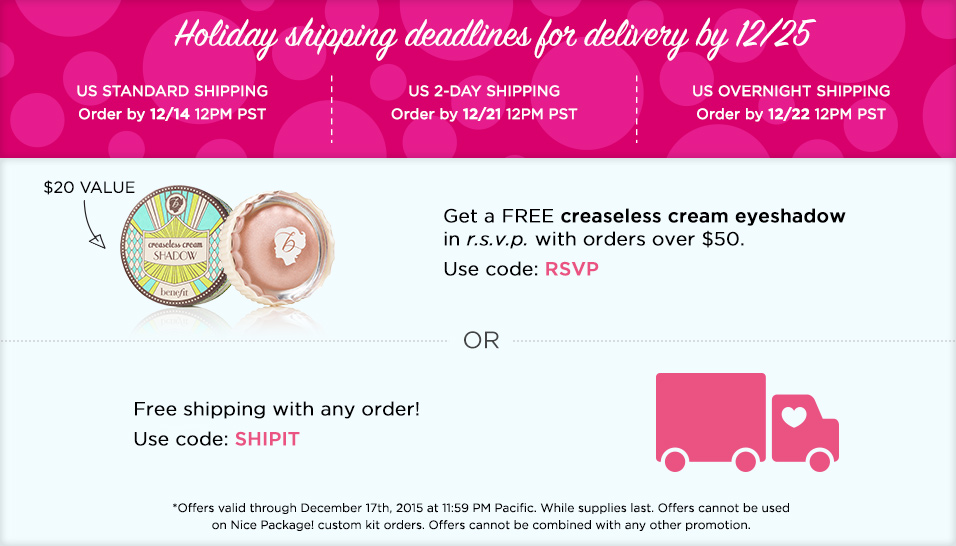Click the Holiday shipping deadlines headline
The width and height of the screenshot is (956, 546).
tap(491, 36)
